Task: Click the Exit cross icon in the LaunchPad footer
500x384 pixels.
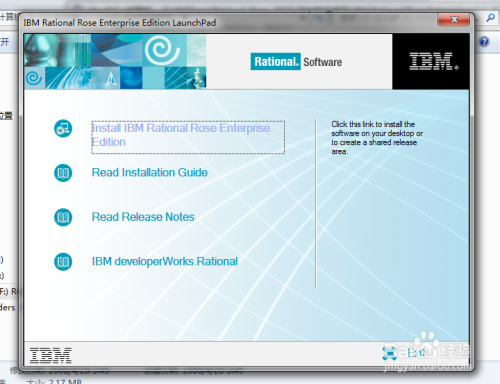Action: click(389, 353)
